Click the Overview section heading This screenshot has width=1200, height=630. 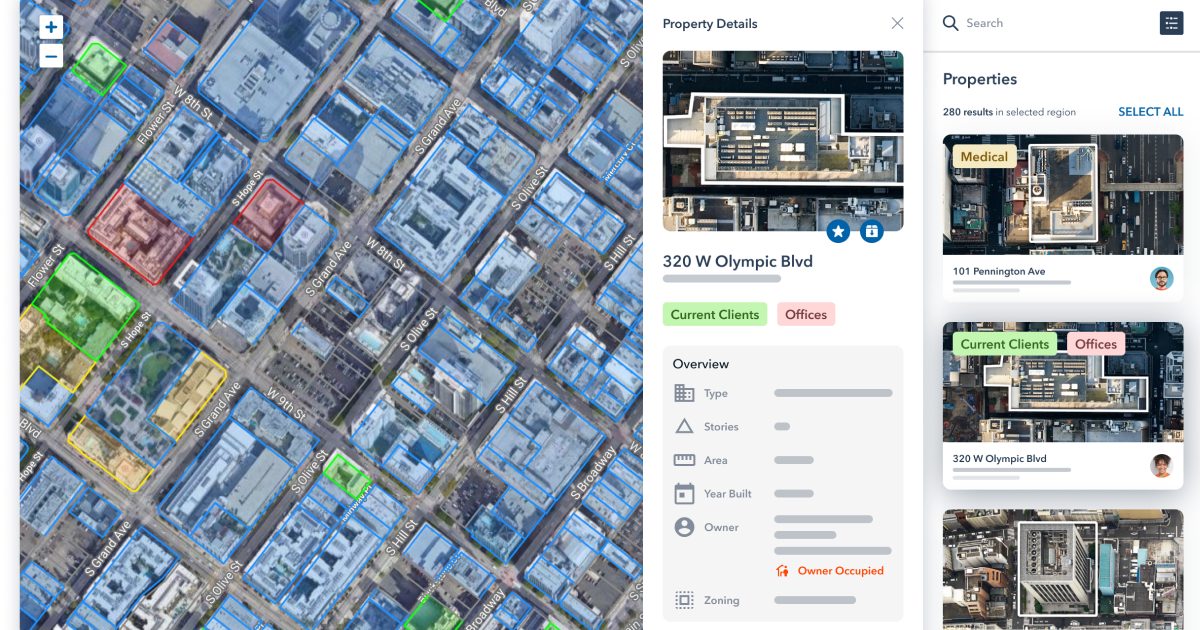point(701,364)
